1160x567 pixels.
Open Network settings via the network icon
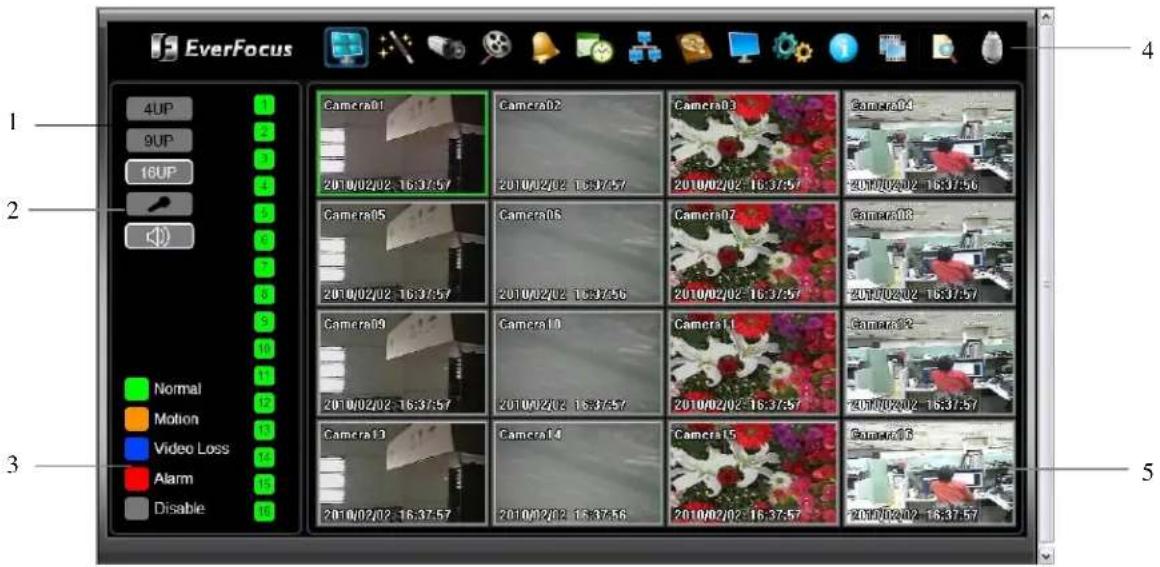tap(644, 49)
